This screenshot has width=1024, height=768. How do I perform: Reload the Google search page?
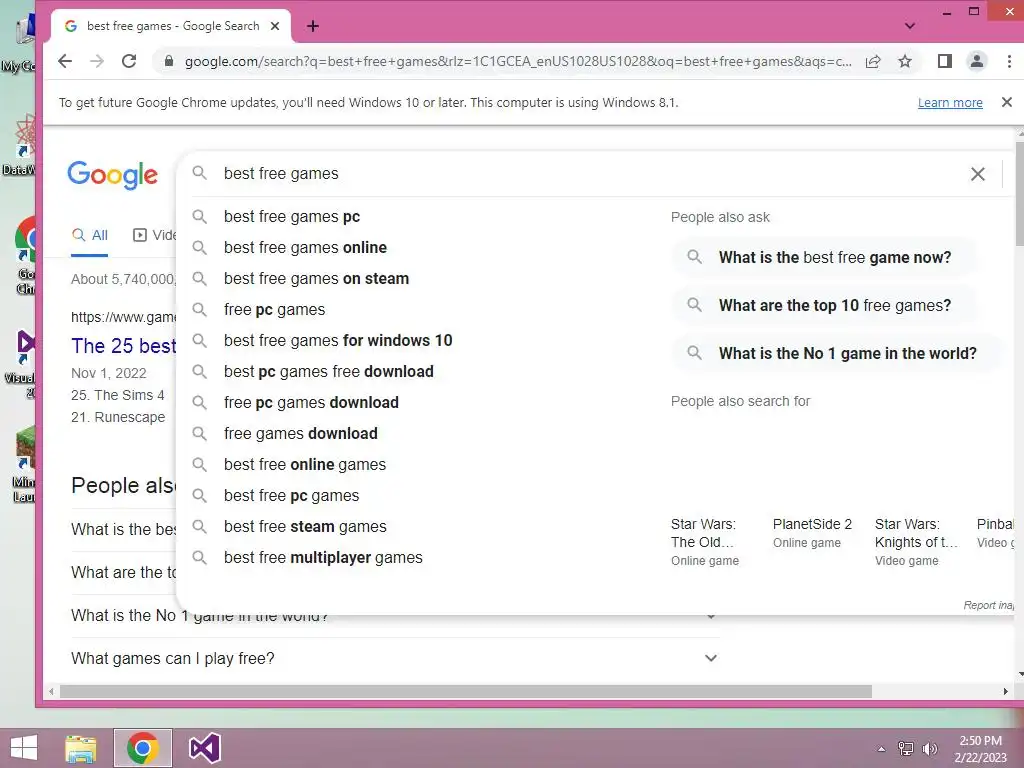[x=129, y=61]
